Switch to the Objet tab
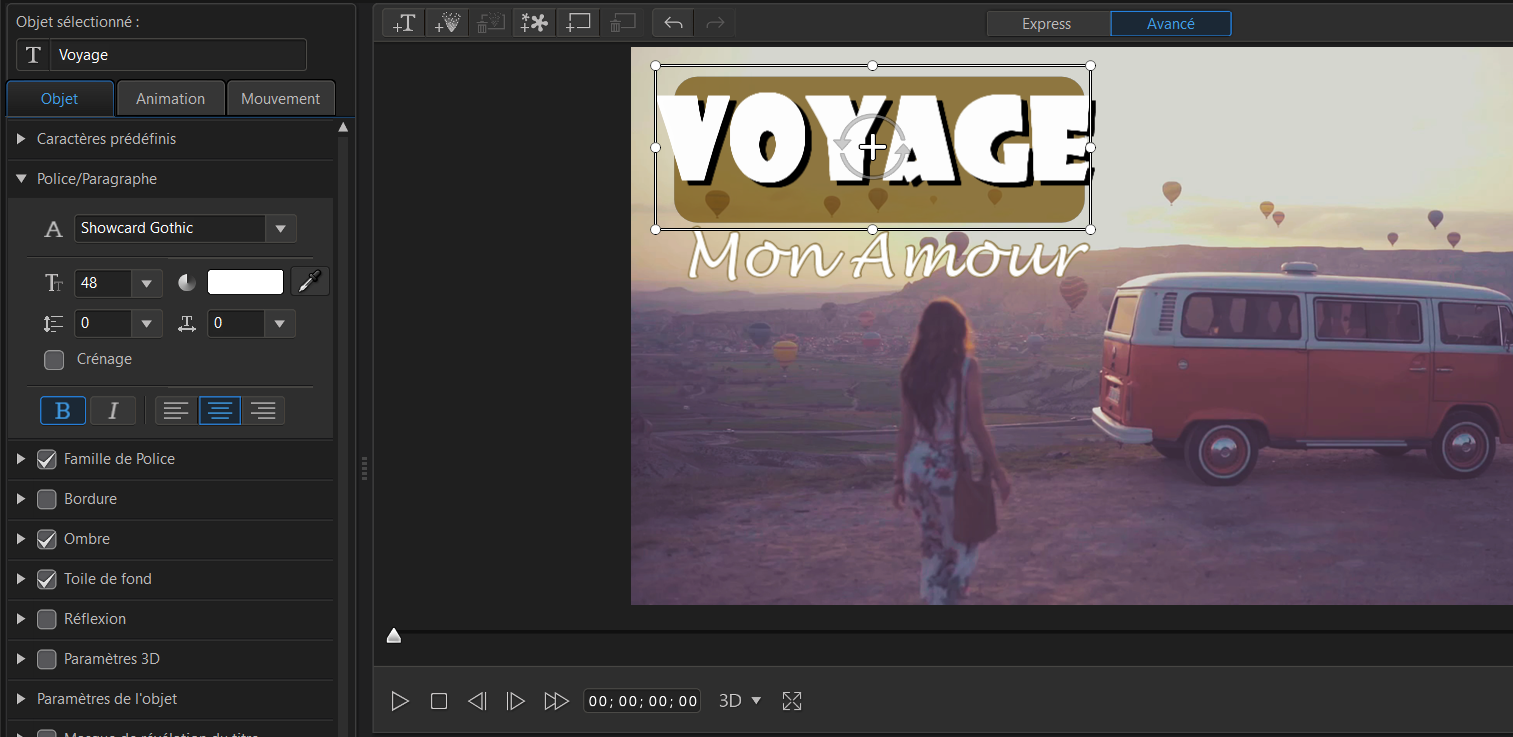The width and height of the screenshot is (1513, 737). click(x=60, y=98)
